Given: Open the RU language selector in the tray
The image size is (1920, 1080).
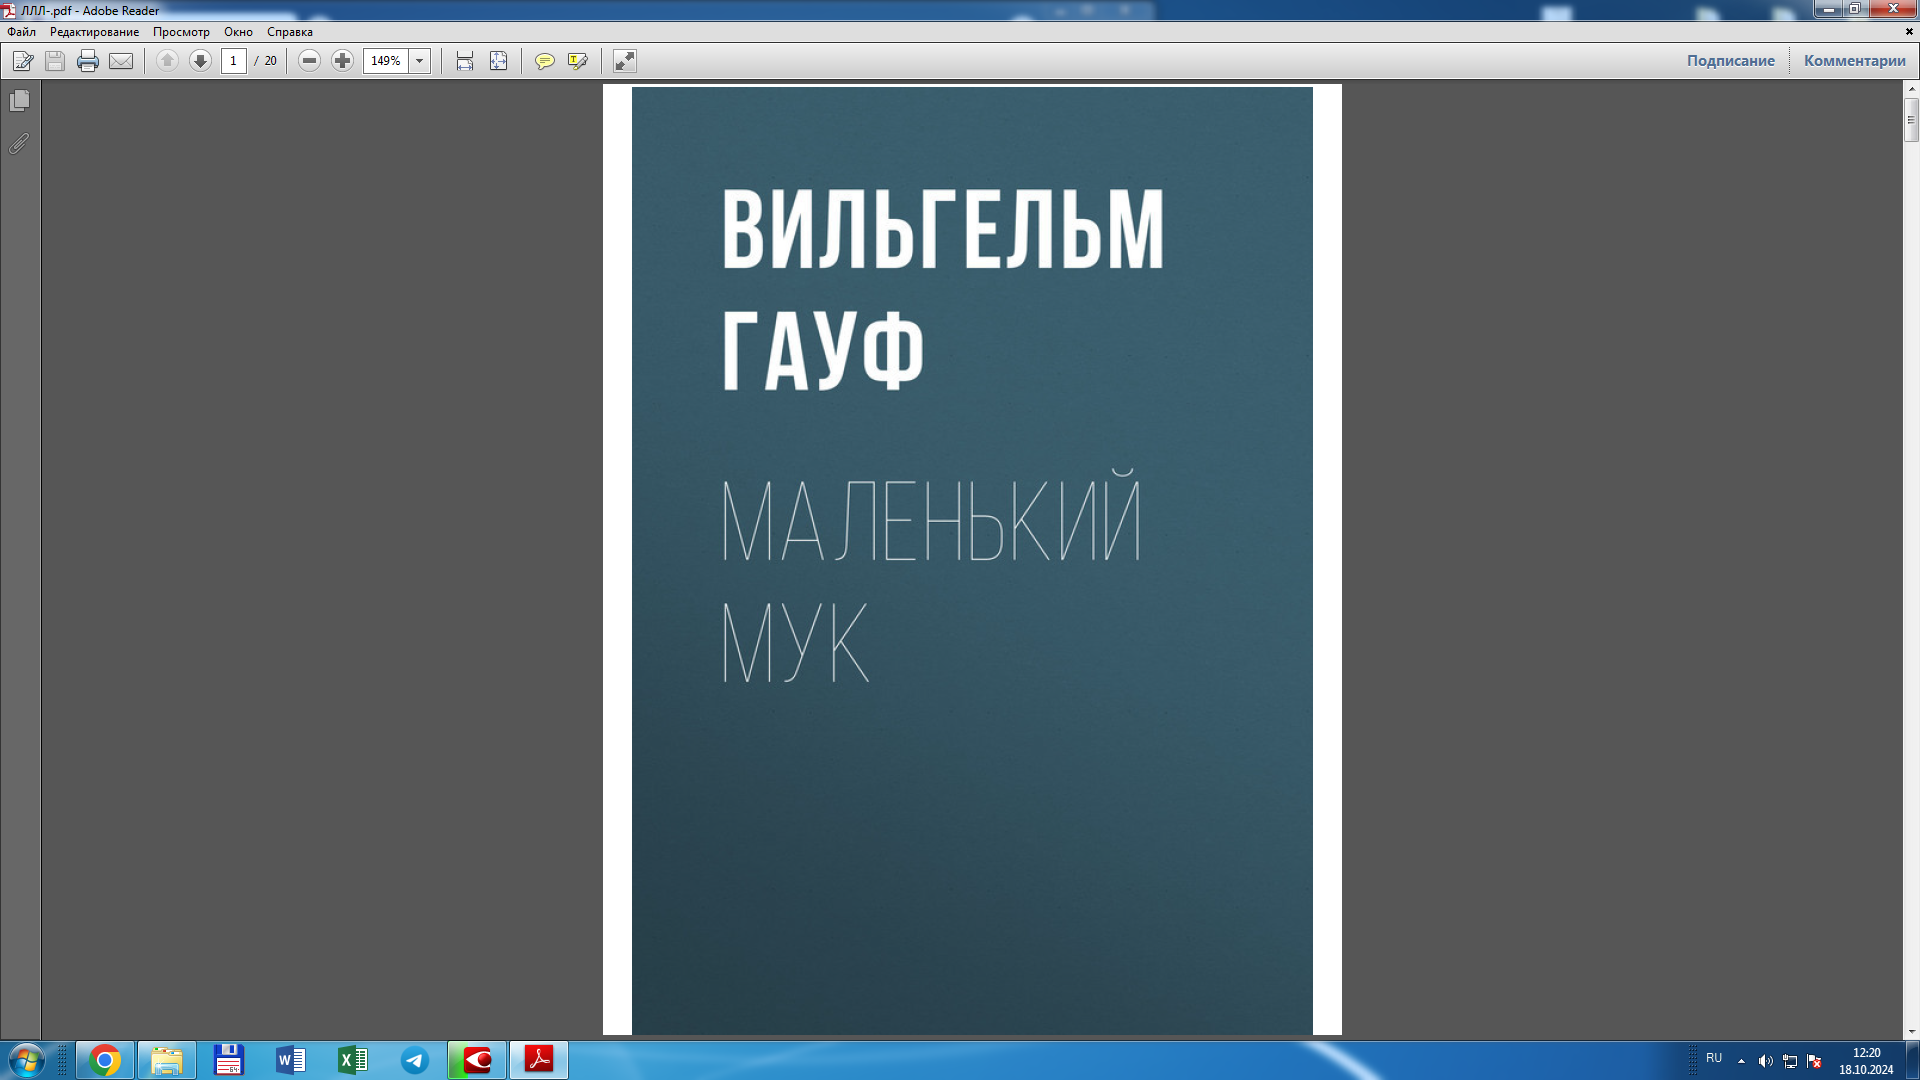Looking at the screenshot, I should click(x=1712, y=1059).
